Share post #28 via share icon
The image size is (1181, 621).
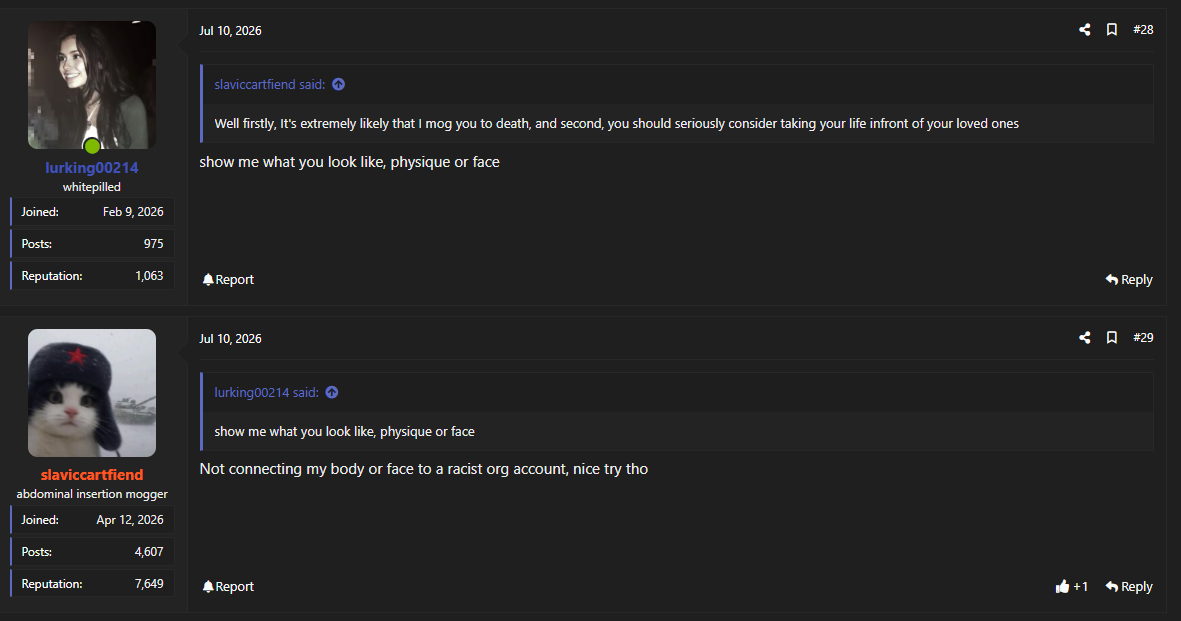pos(1085,29)
